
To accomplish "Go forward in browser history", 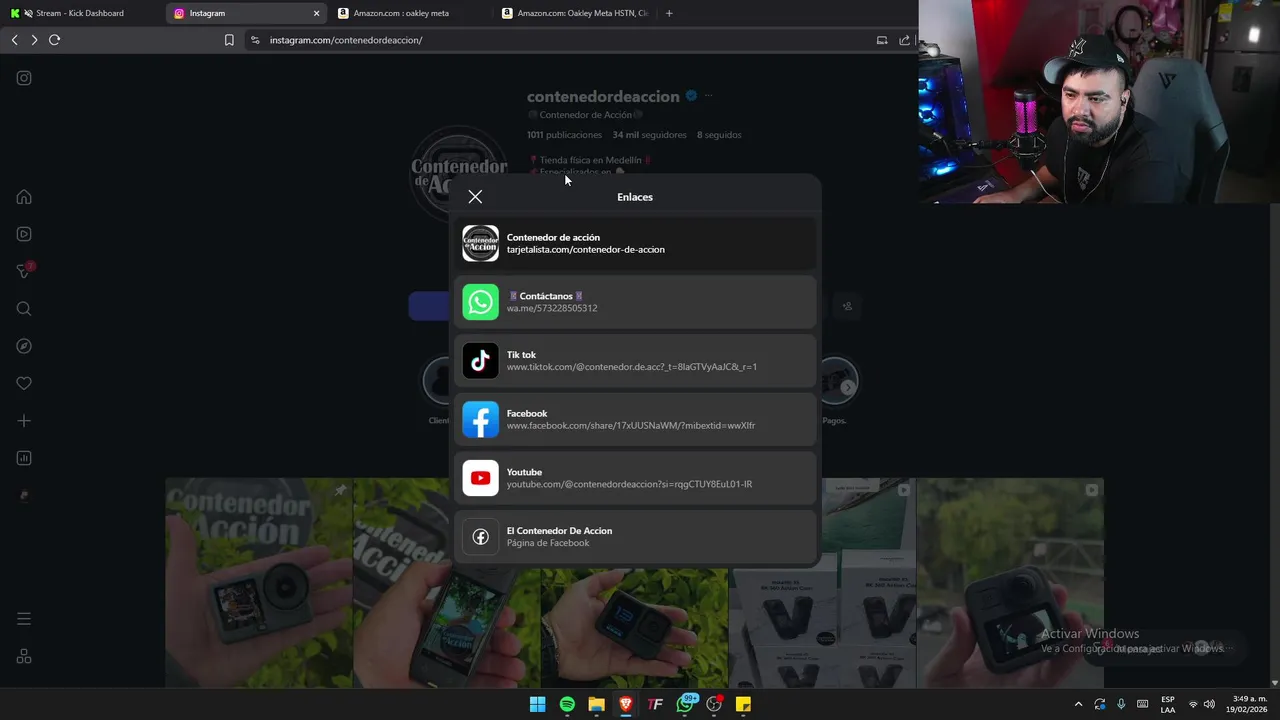I will pos(34,40).
